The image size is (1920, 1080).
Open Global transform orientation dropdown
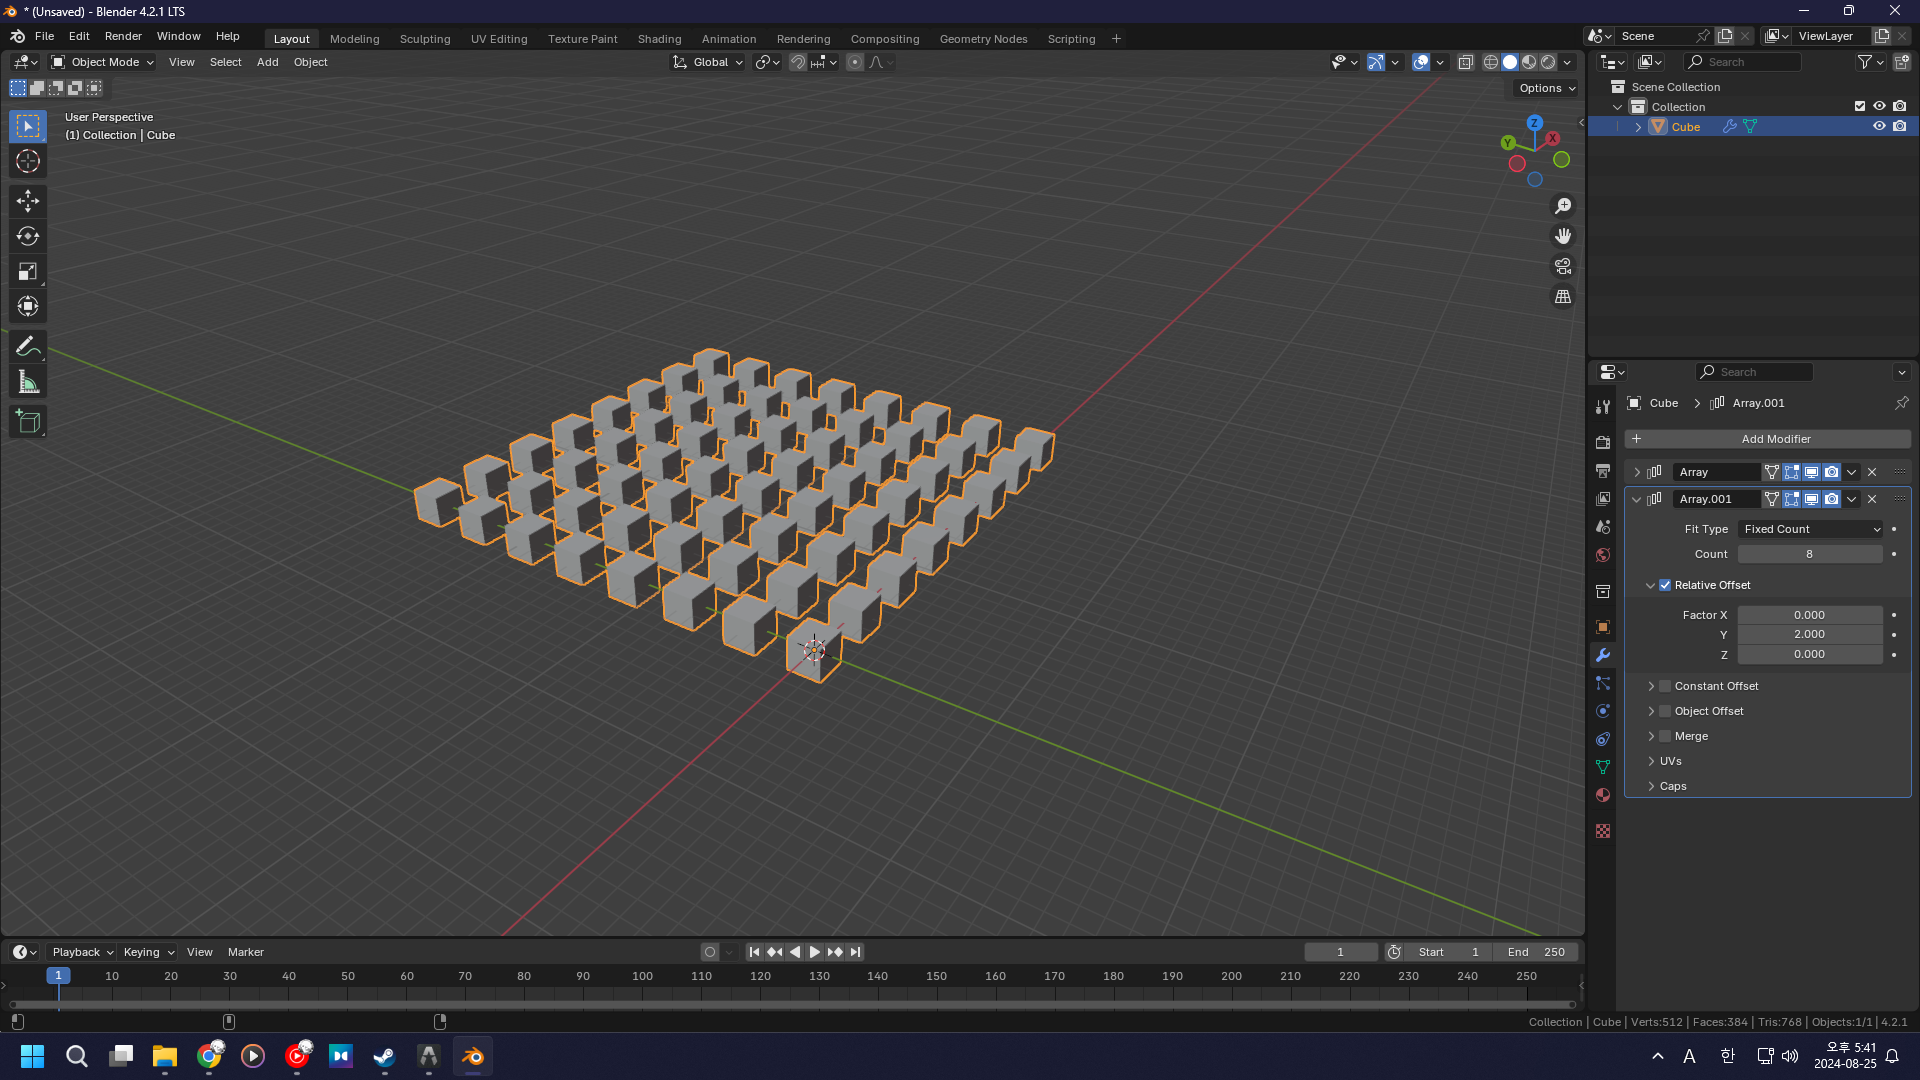coord(708,62)
